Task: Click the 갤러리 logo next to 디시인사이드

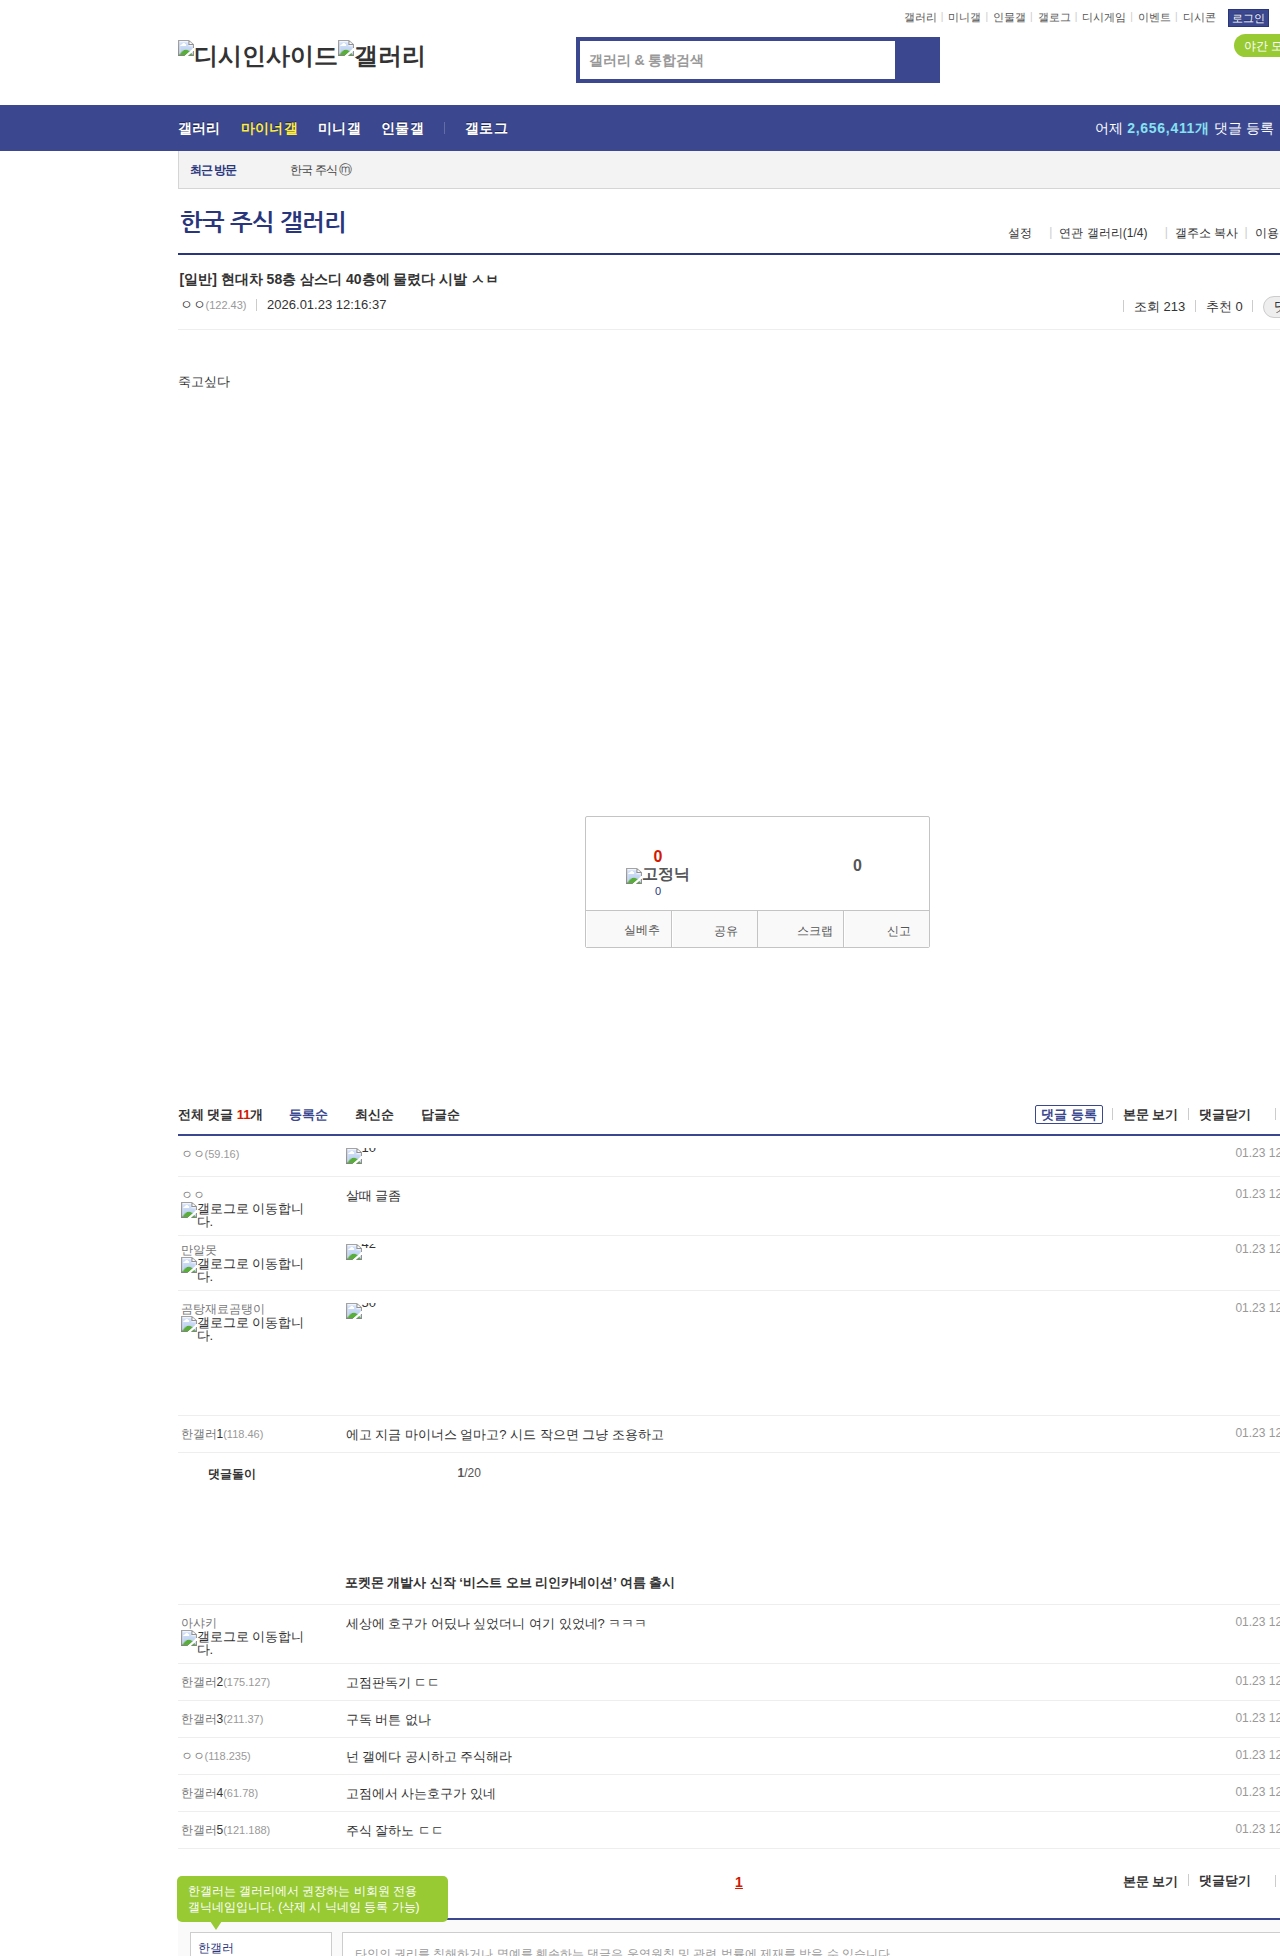Action: pos(381,56)
